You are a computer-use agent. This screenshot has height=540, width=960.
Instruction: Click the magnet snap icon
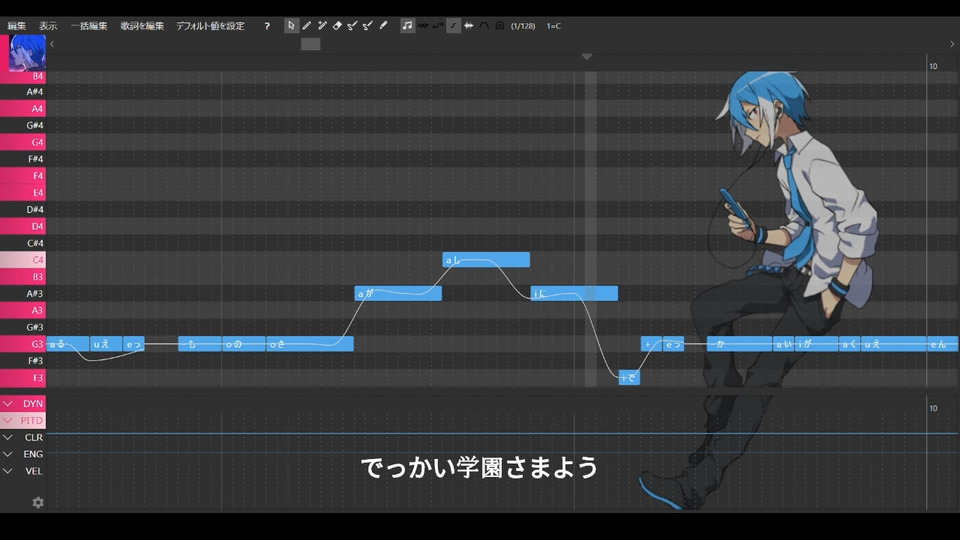(x=500, y=26)
